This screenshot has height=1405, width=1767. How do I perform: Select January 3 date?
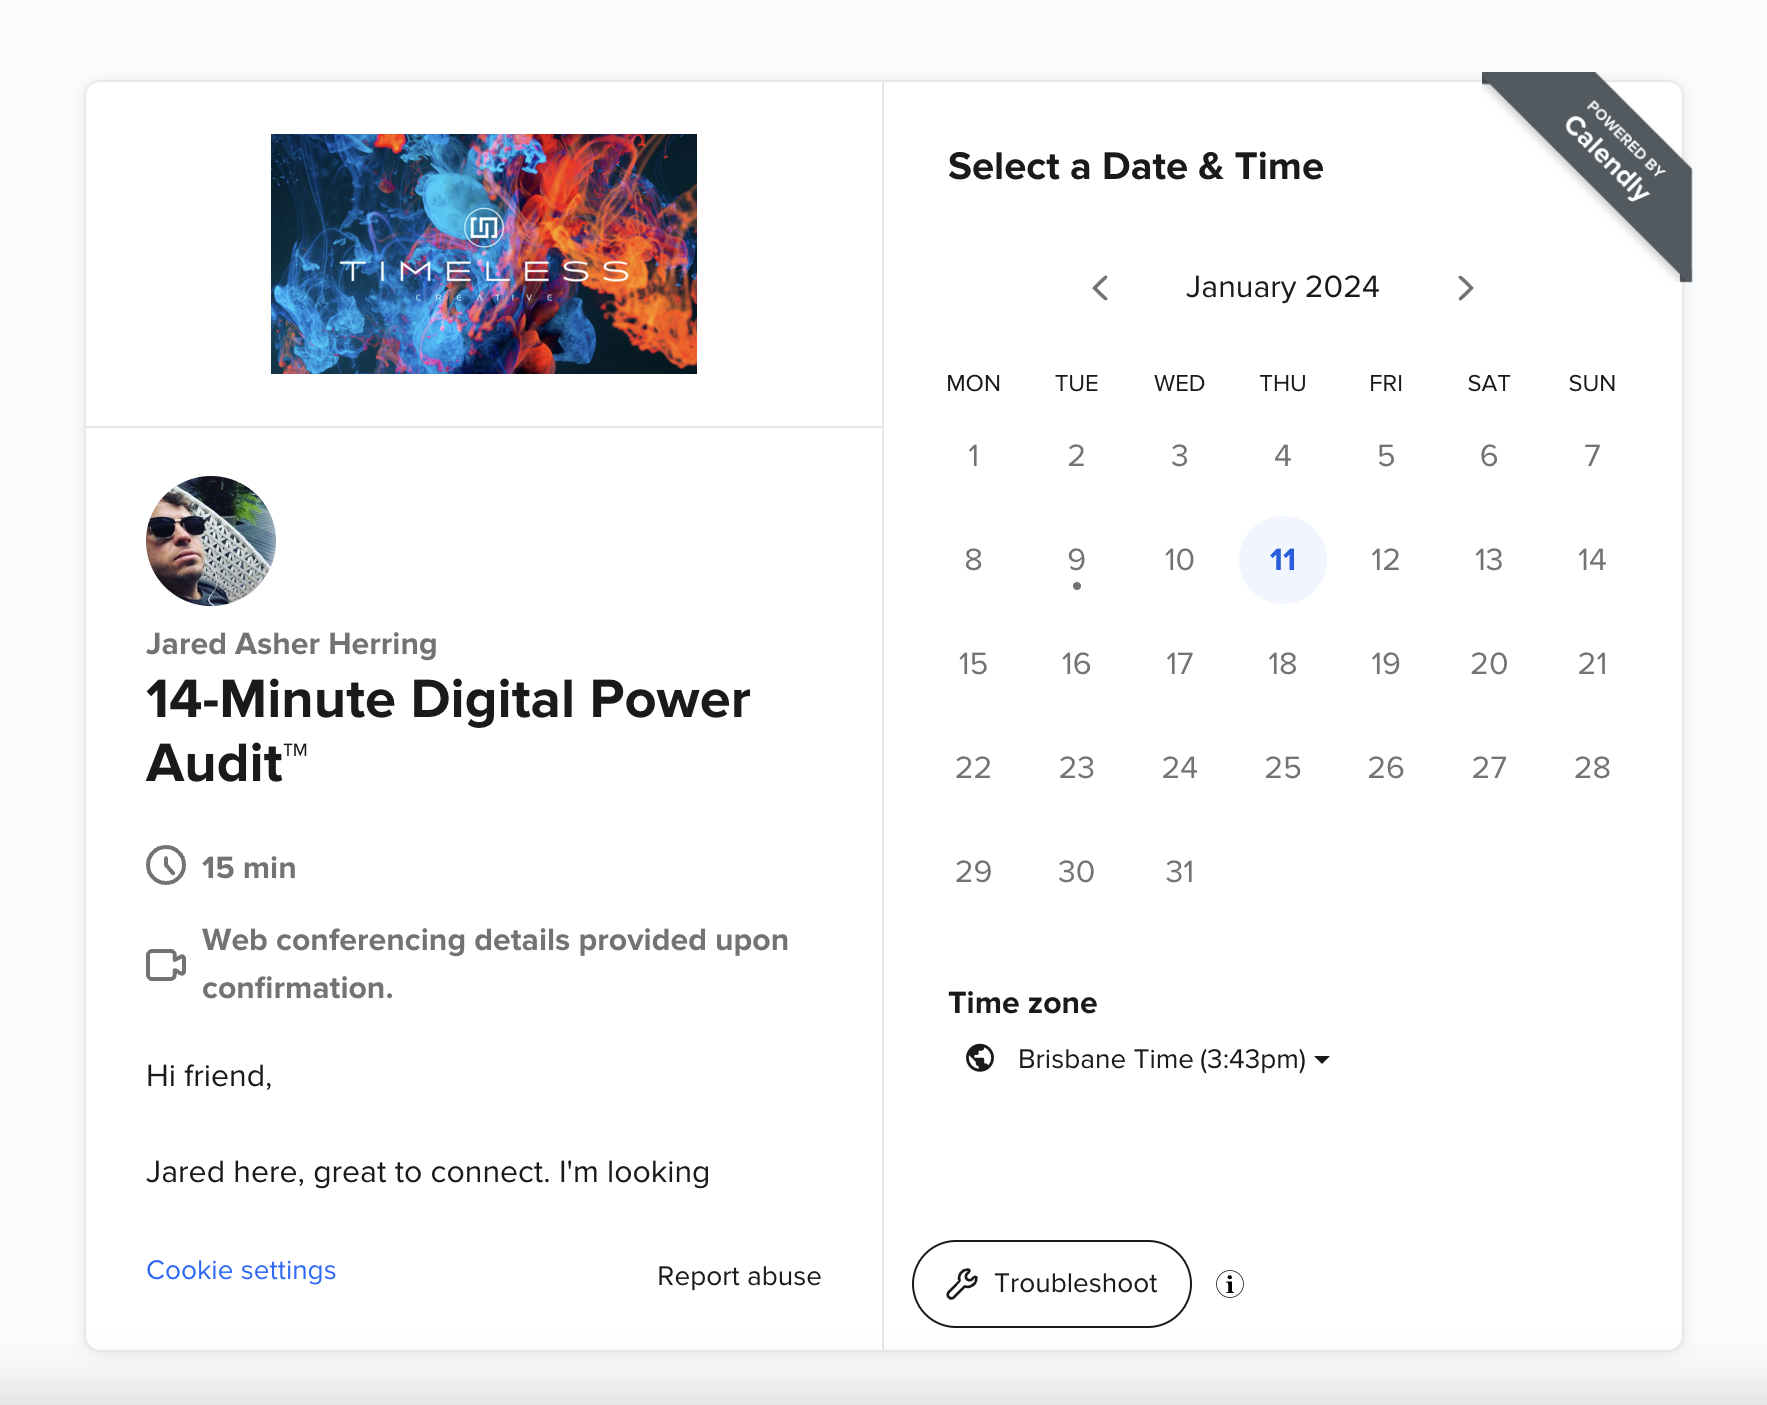[1180, 456]
